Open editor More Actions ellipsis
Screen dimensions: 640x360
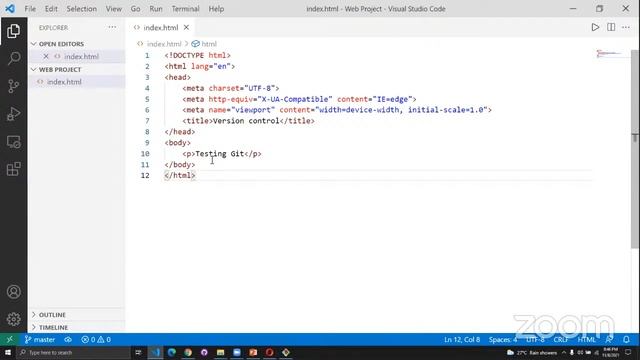626,27
